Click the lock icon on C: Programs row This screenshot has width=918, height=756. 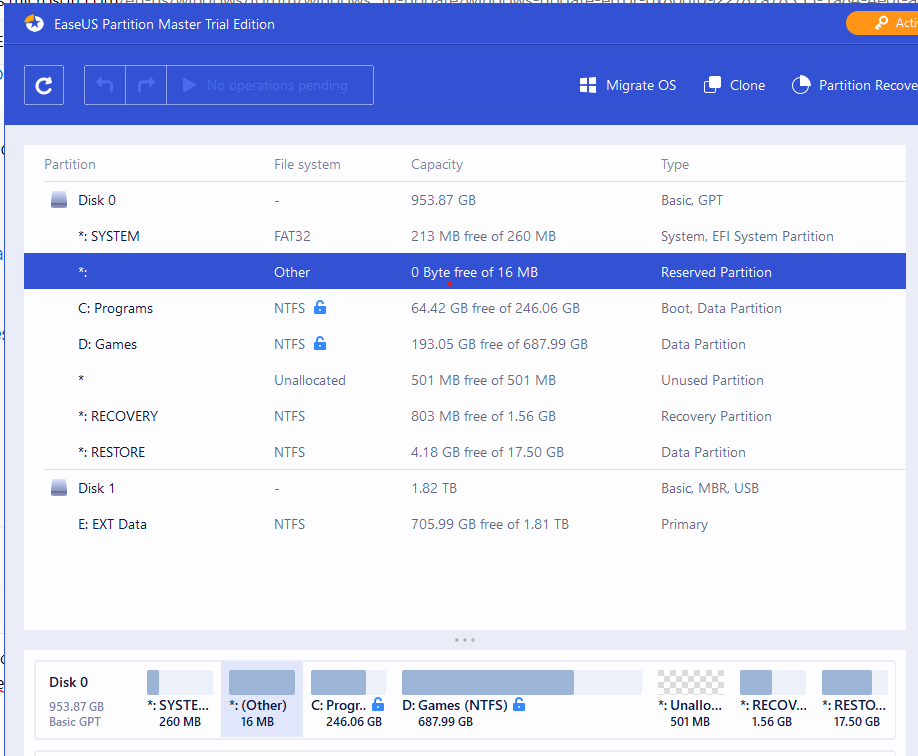click(320, 307)
